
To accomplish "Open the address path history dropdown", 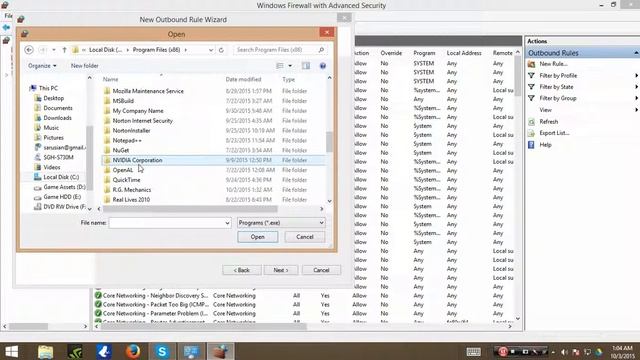I will 211,50.
